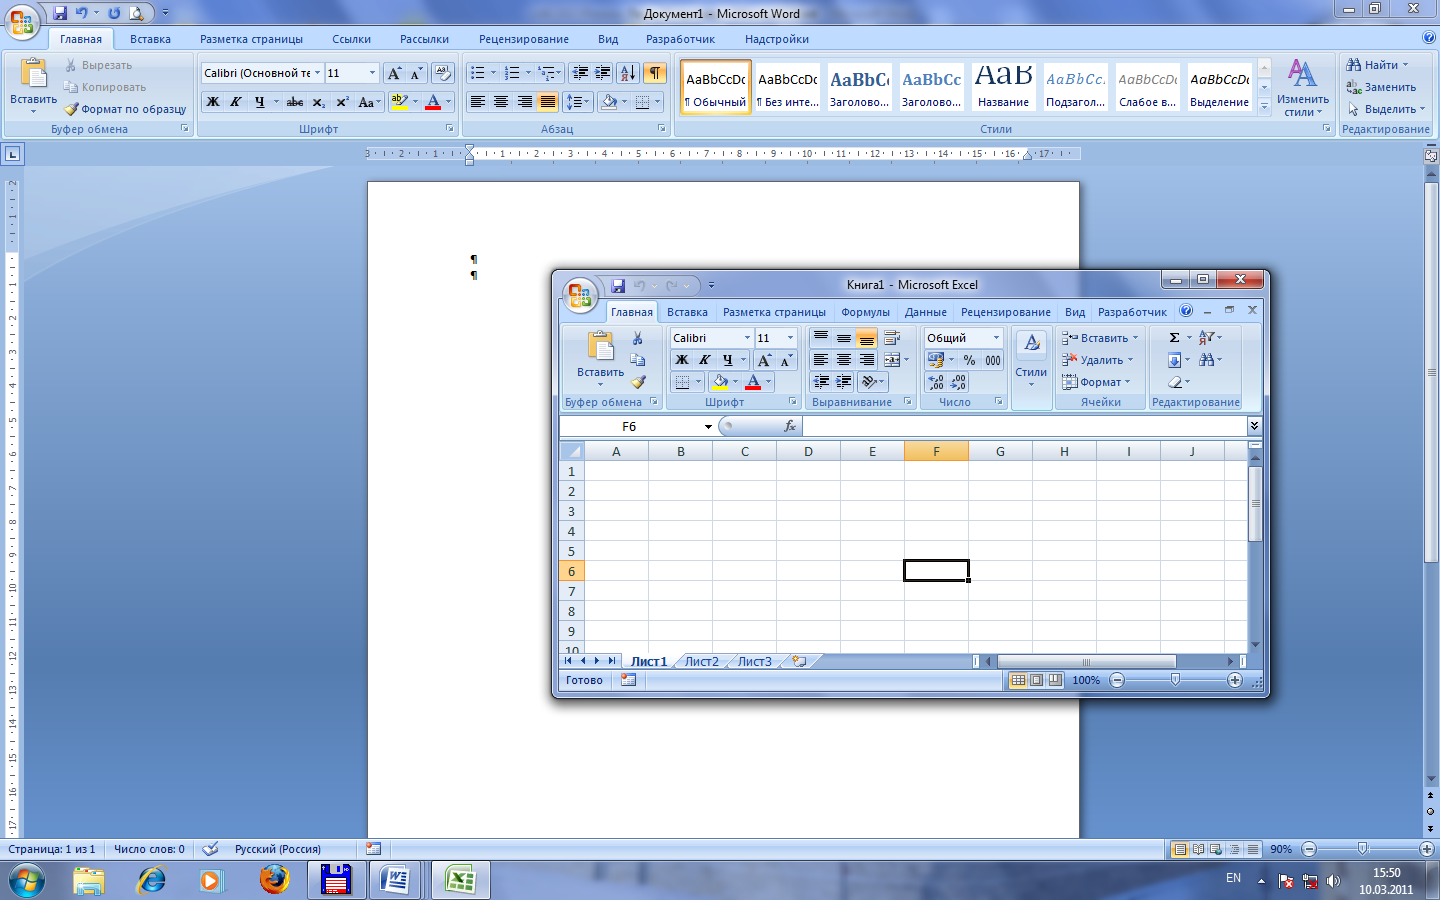
Task: Open Word's Рассылки tab
Action: pos(424,39)
